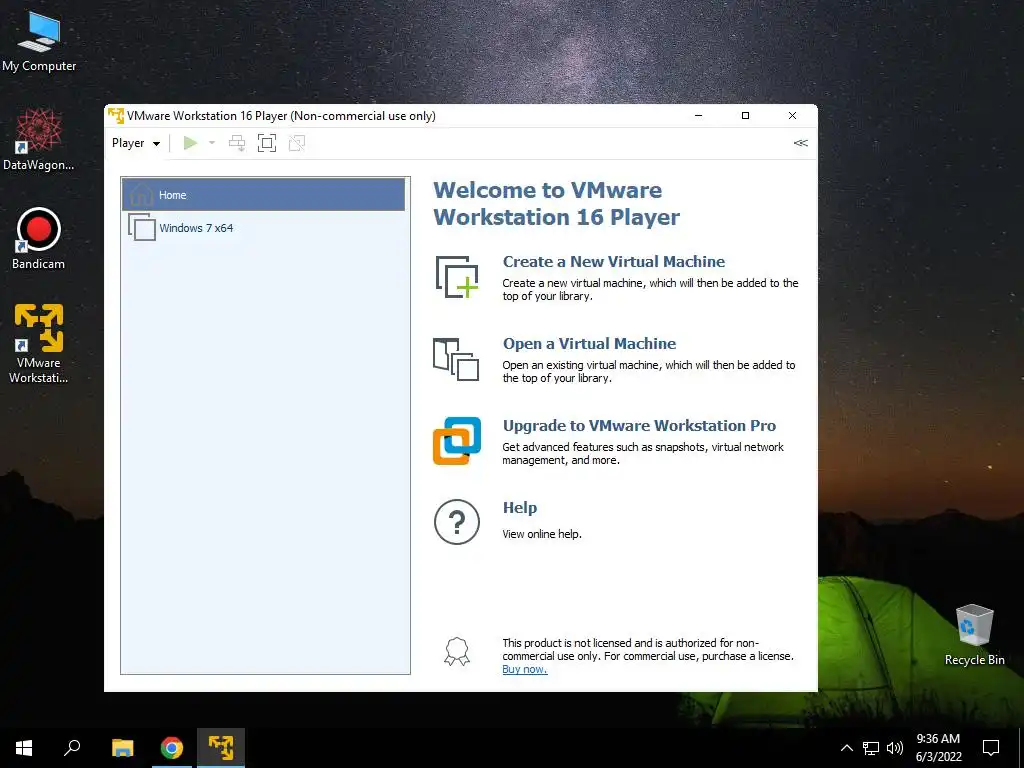
Task: Click the volume speaker tray icon
Action: pyautogui.click(x=895, y=748)
